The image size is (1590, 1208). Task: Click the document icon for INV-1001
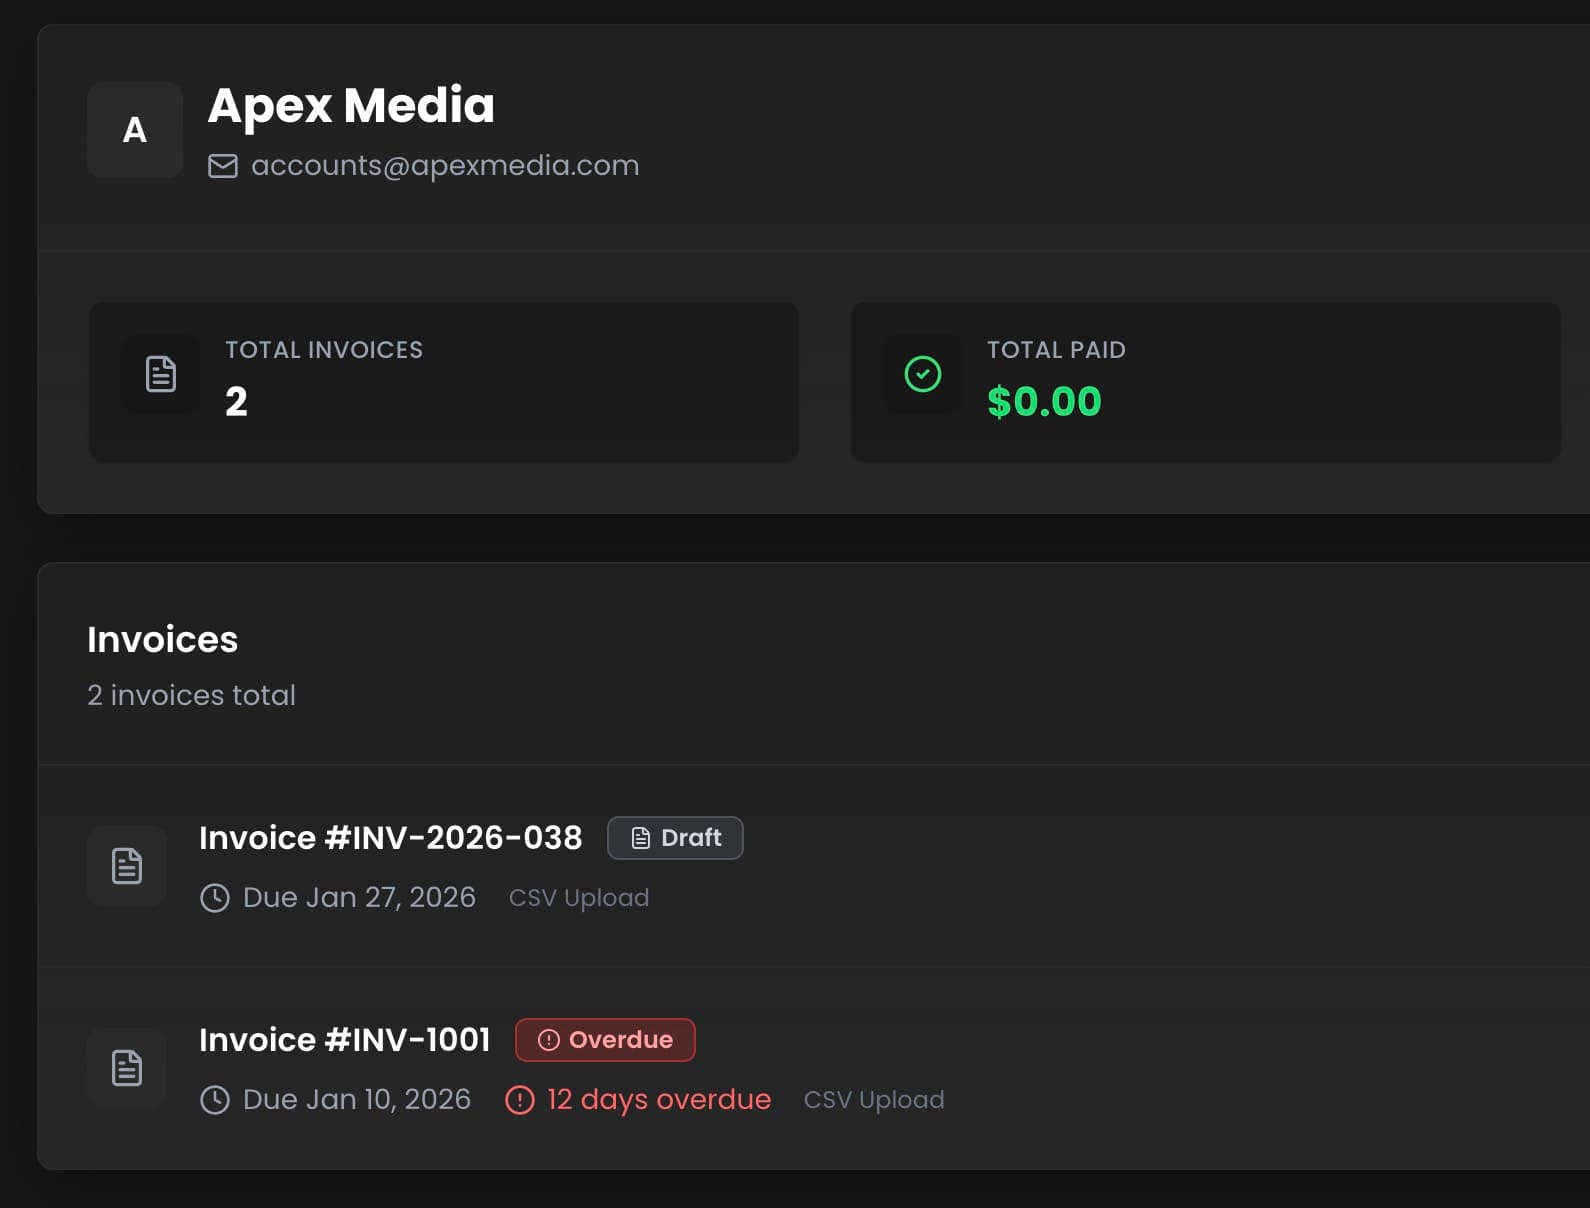[x=127, y=1068]
